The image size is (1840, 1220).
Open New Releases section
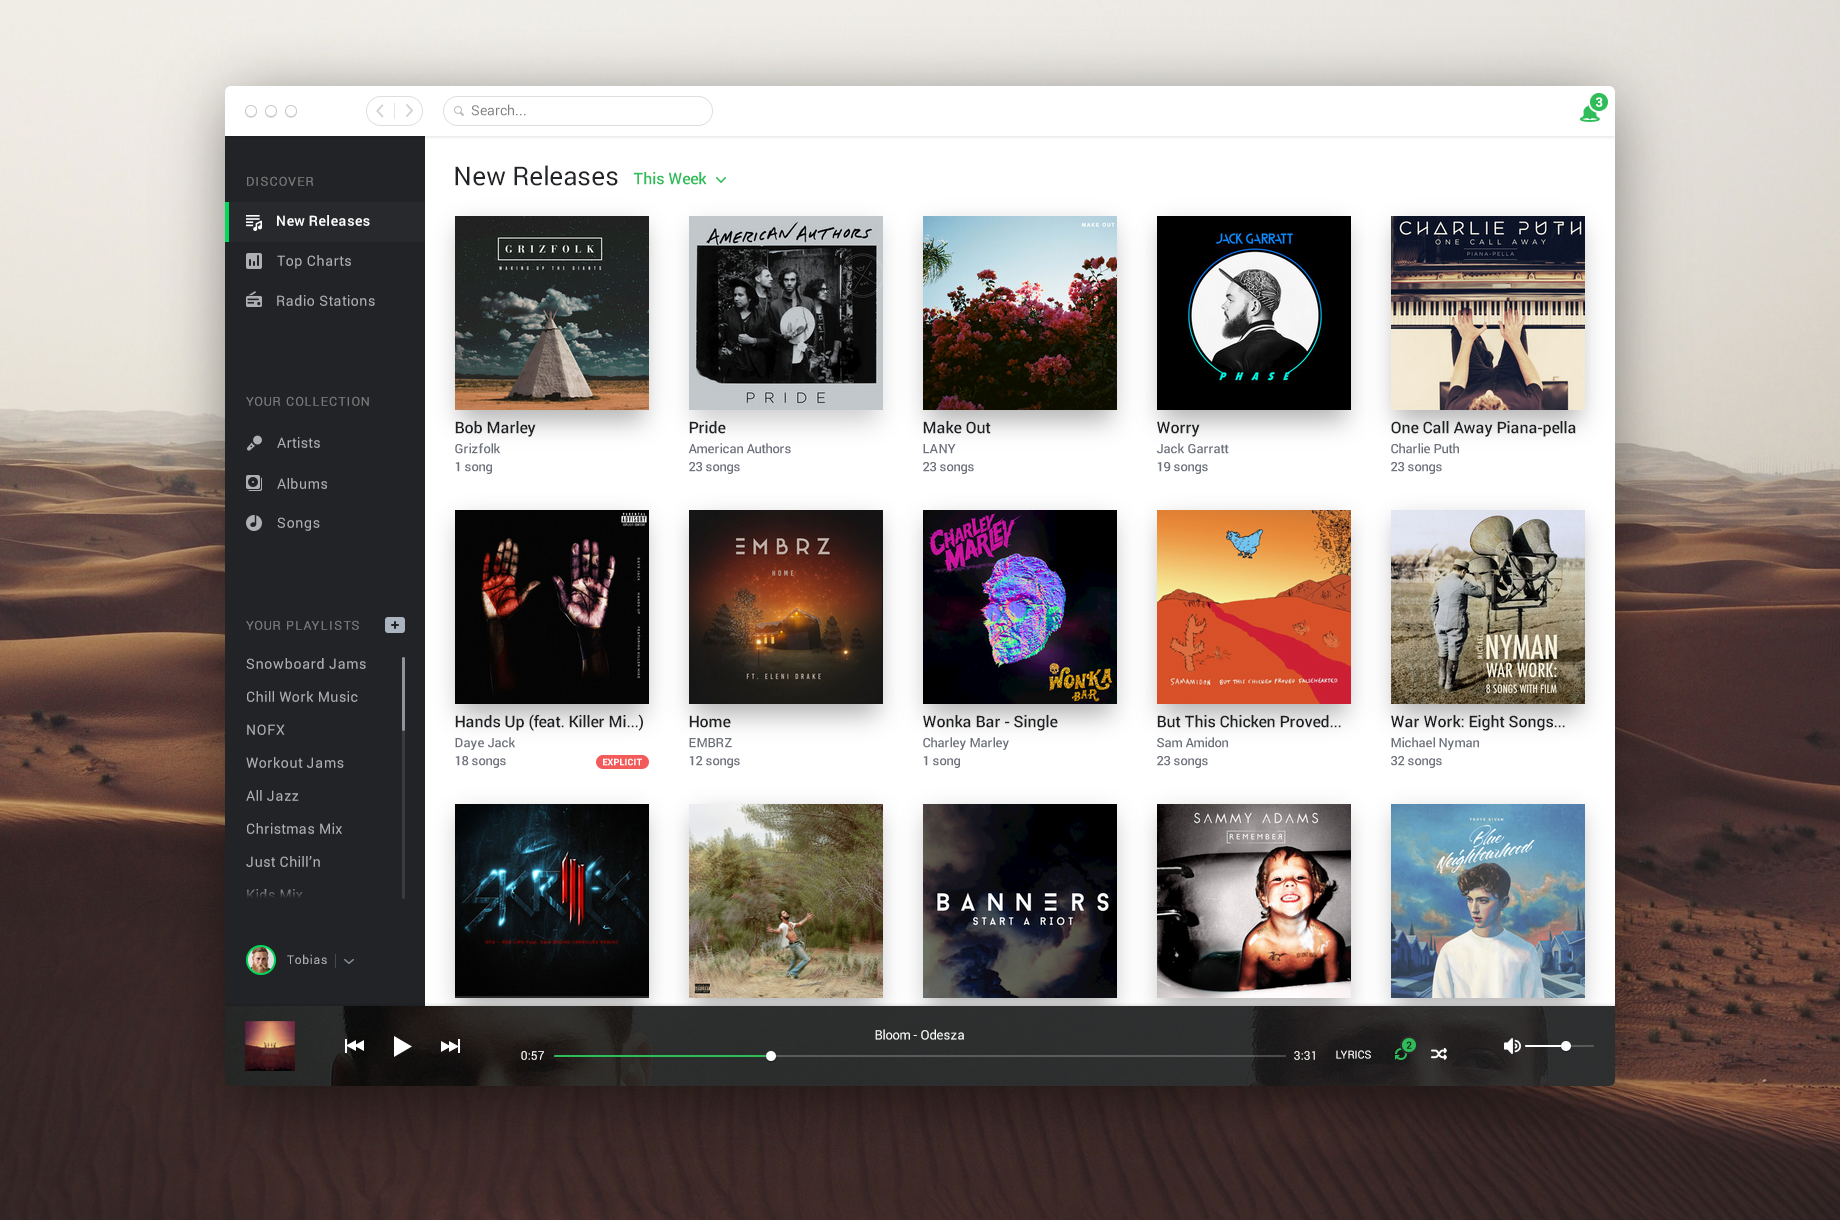pyautogui.click(x=326, y=221)
